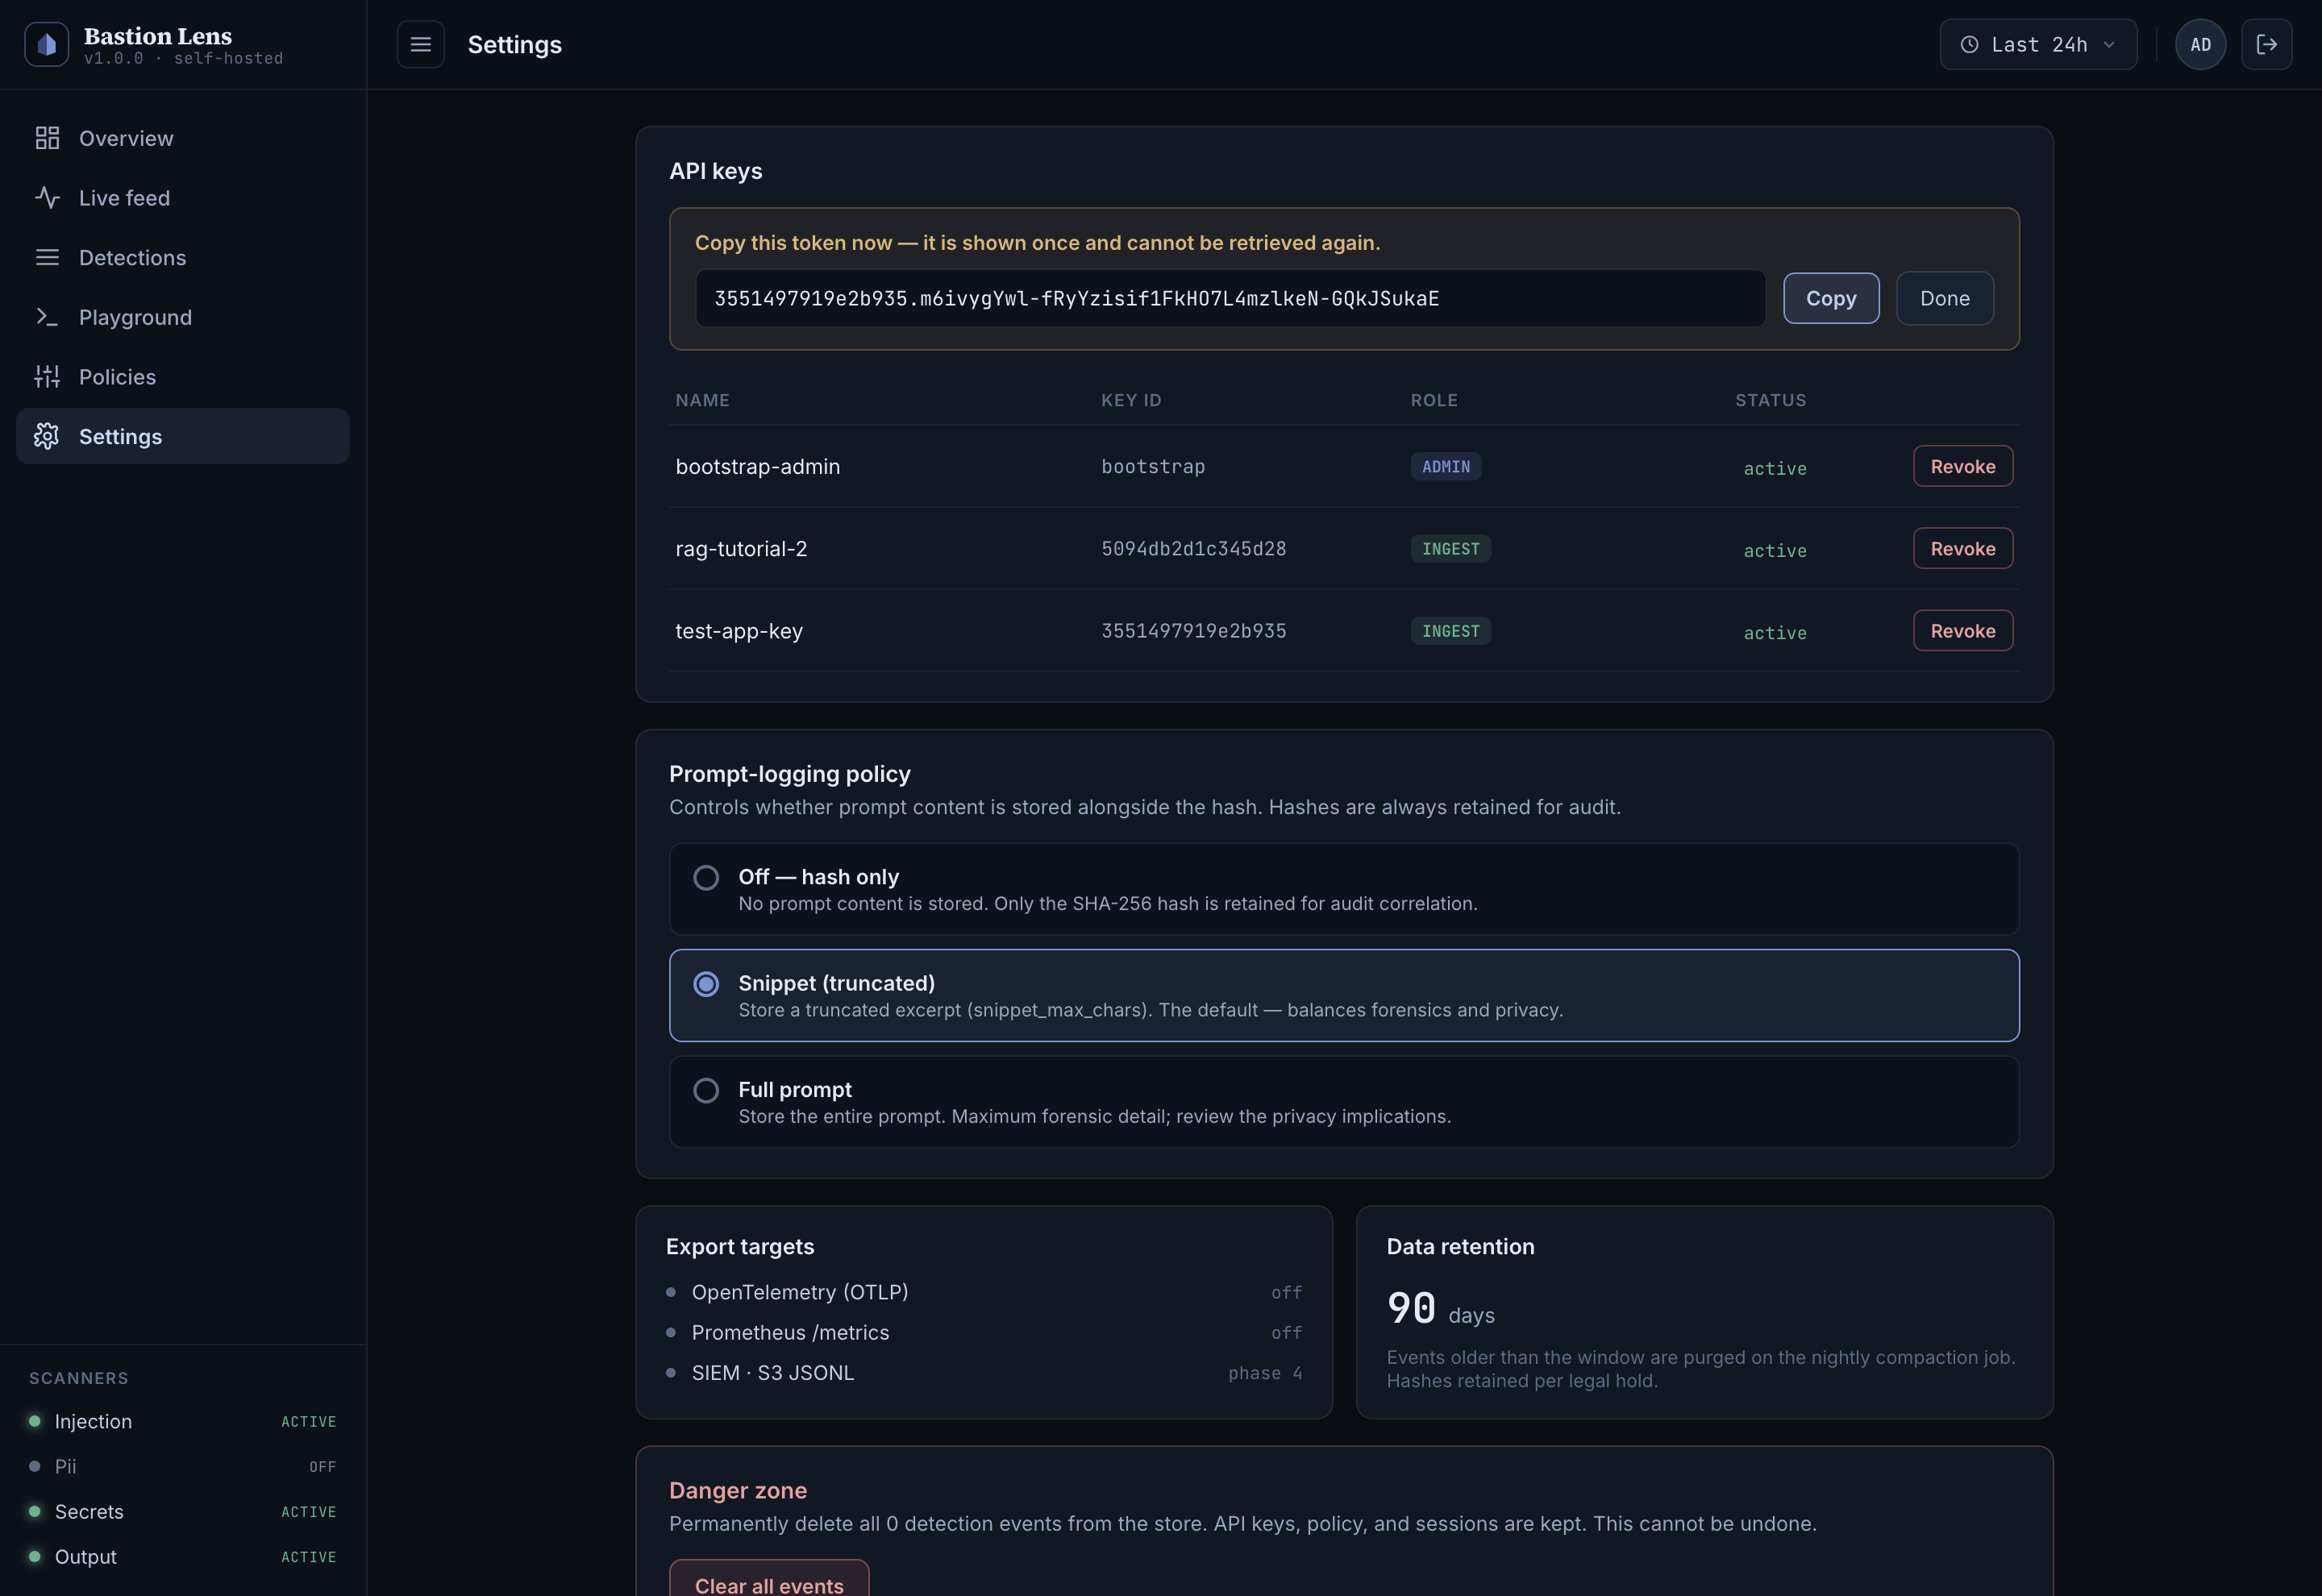Click the STATUS column header
The width and height of the screenshot is (2322, 1596).
1770,400
